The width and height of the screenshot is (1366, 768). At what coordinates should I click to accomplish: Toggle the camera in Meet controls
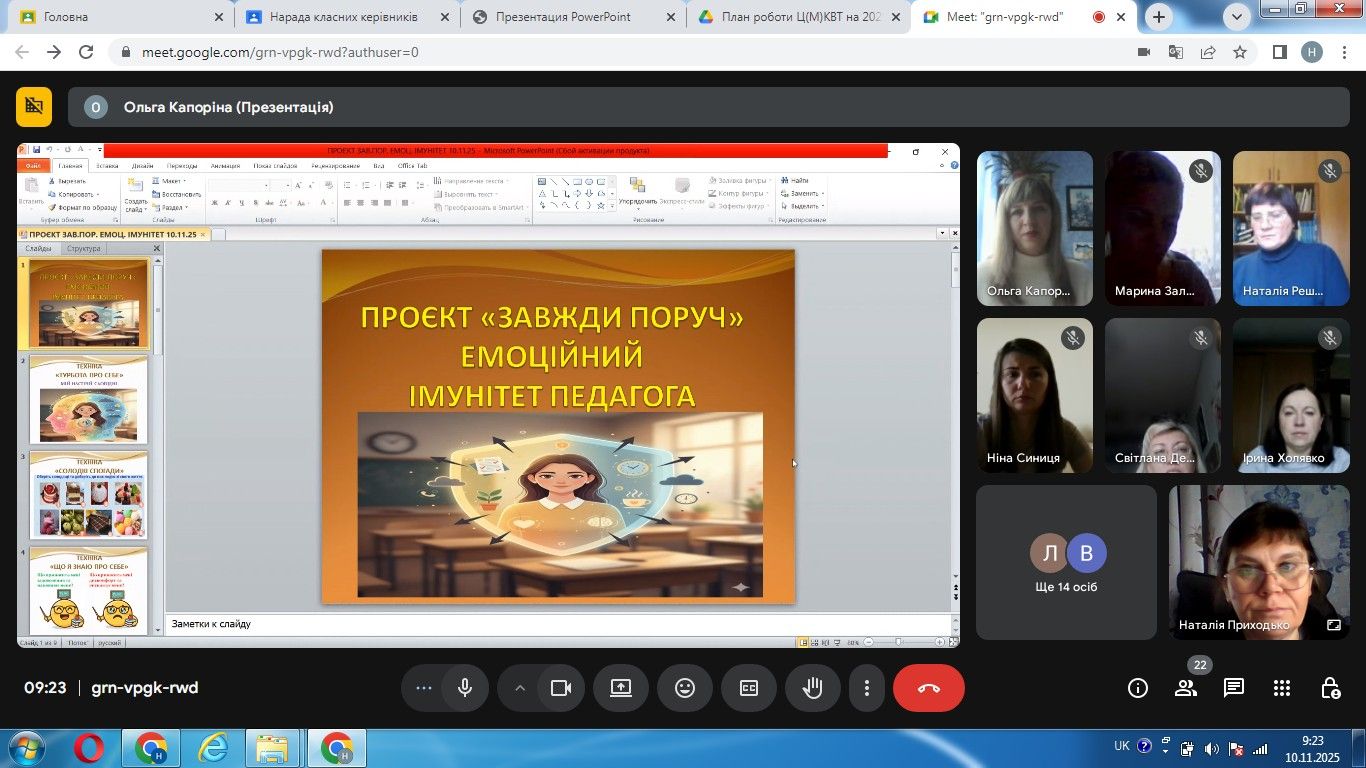pyautogui.click(x=561, y=688)
